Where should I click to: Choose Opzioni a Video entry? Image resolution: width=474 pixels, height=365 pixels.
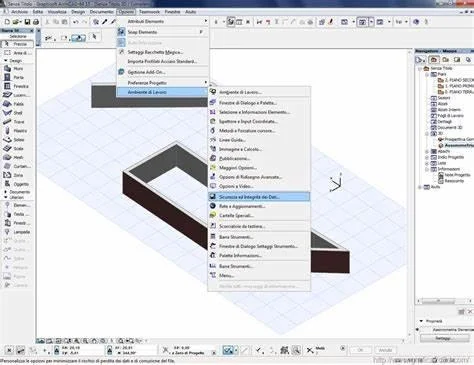259,186
